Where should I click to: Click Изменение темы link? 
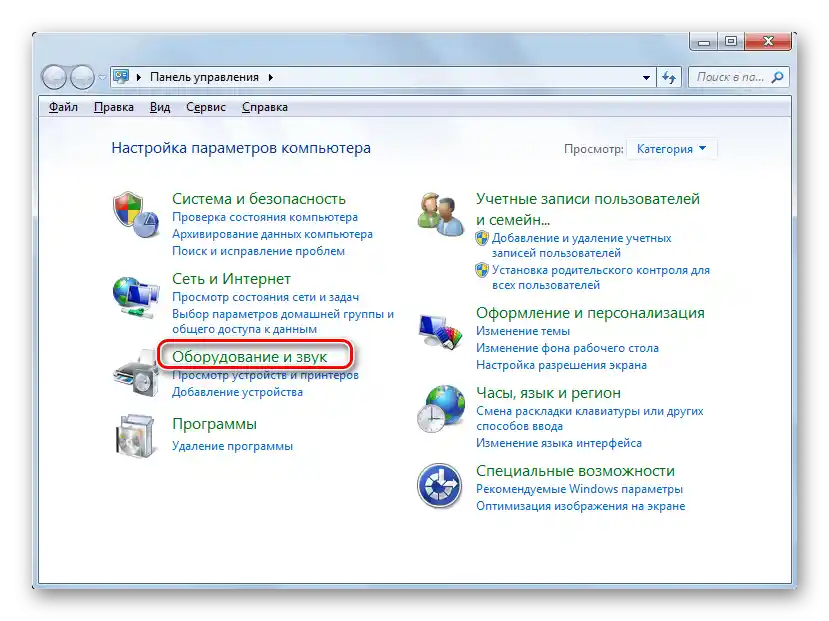(x=523, y=331)
